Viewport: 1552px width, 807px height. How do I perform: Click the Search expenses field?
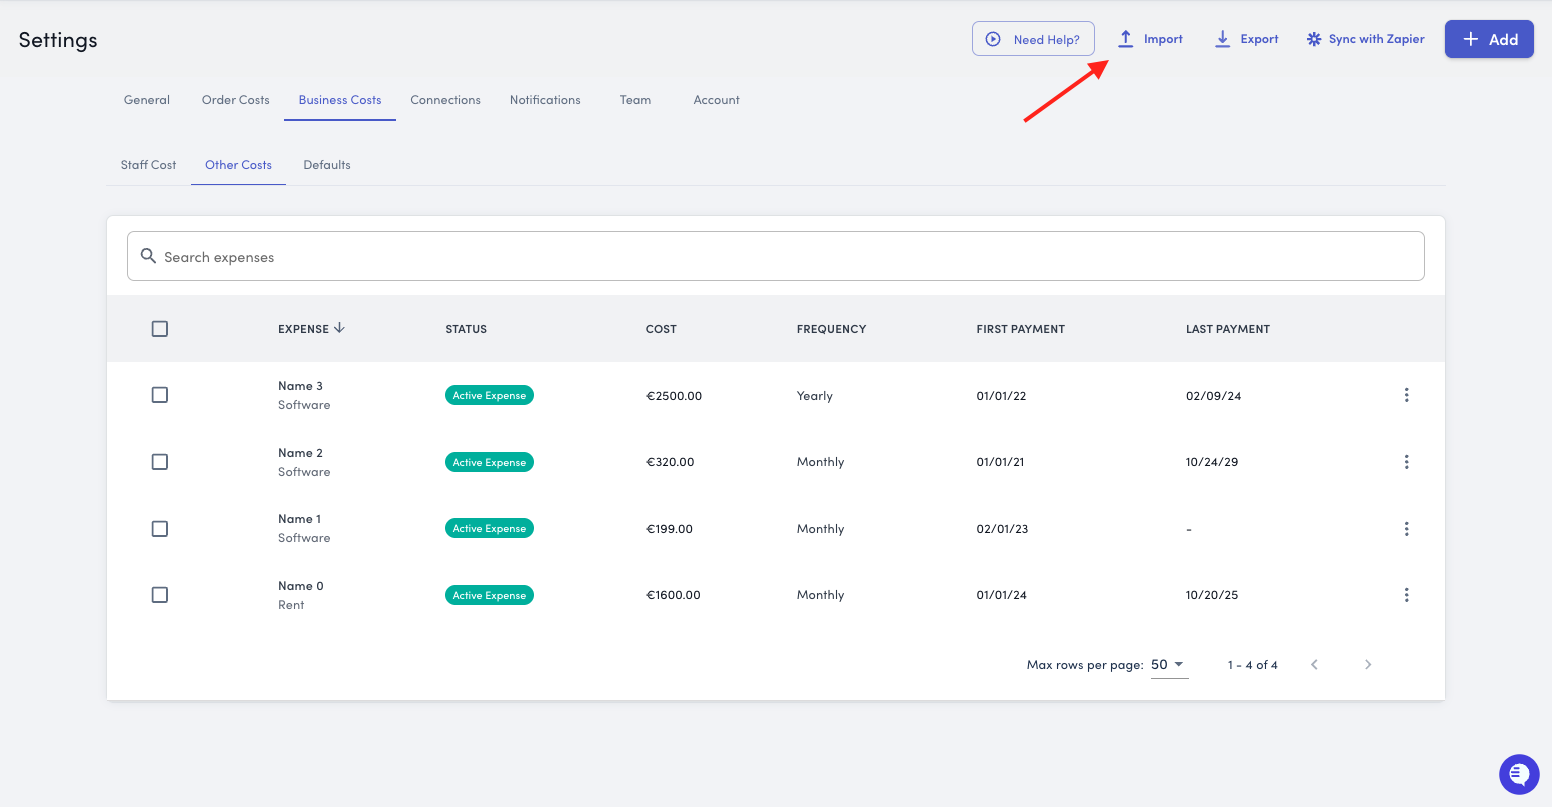(x=775, y=257)
